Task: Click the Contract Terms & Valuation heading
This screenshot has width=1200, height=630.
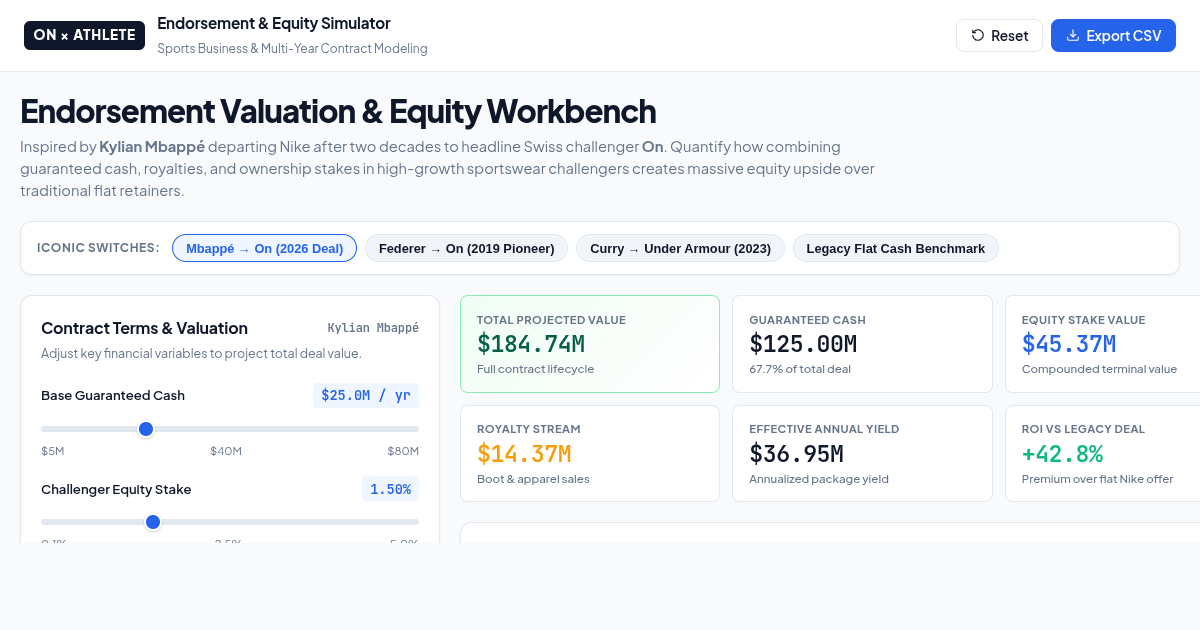Action: pos(144,328)
